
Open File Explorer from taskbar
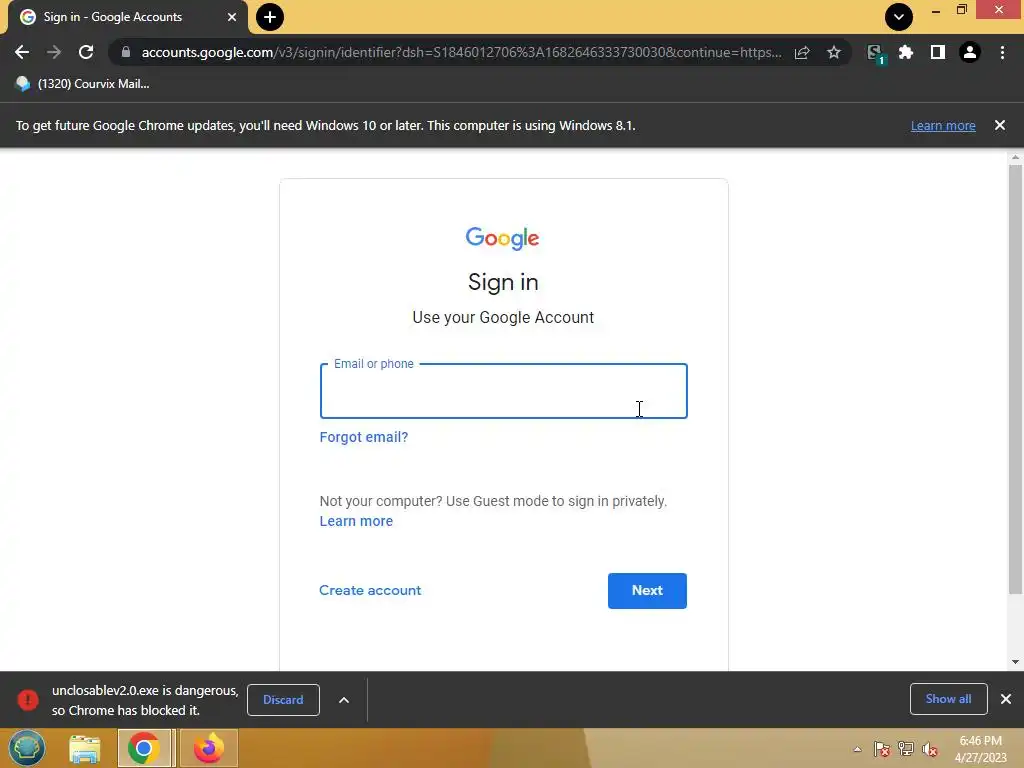85,748
